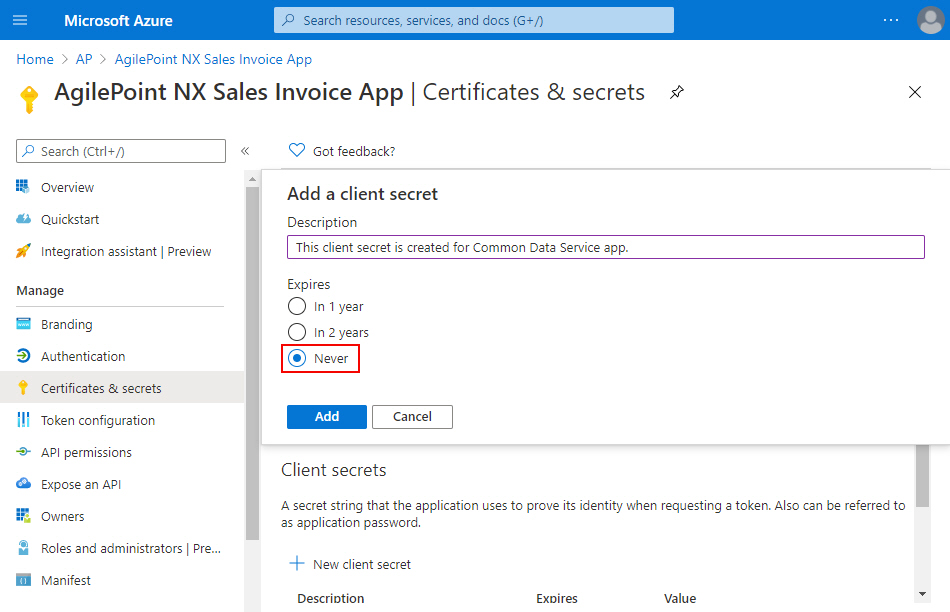Select the In 2 years expiry option
The image size is (950, 612).
[297, 332]
